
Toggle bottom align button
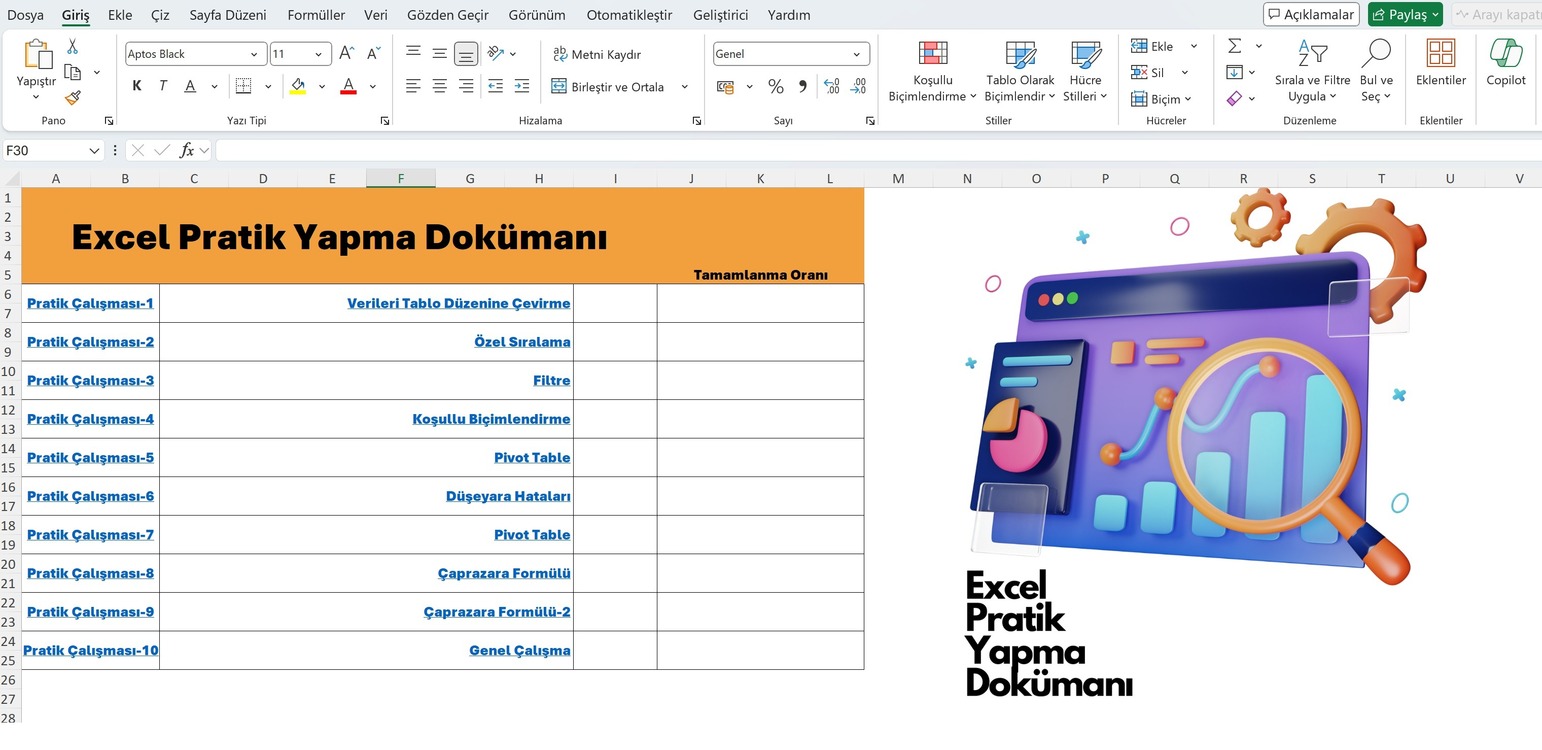pos(466,54)
